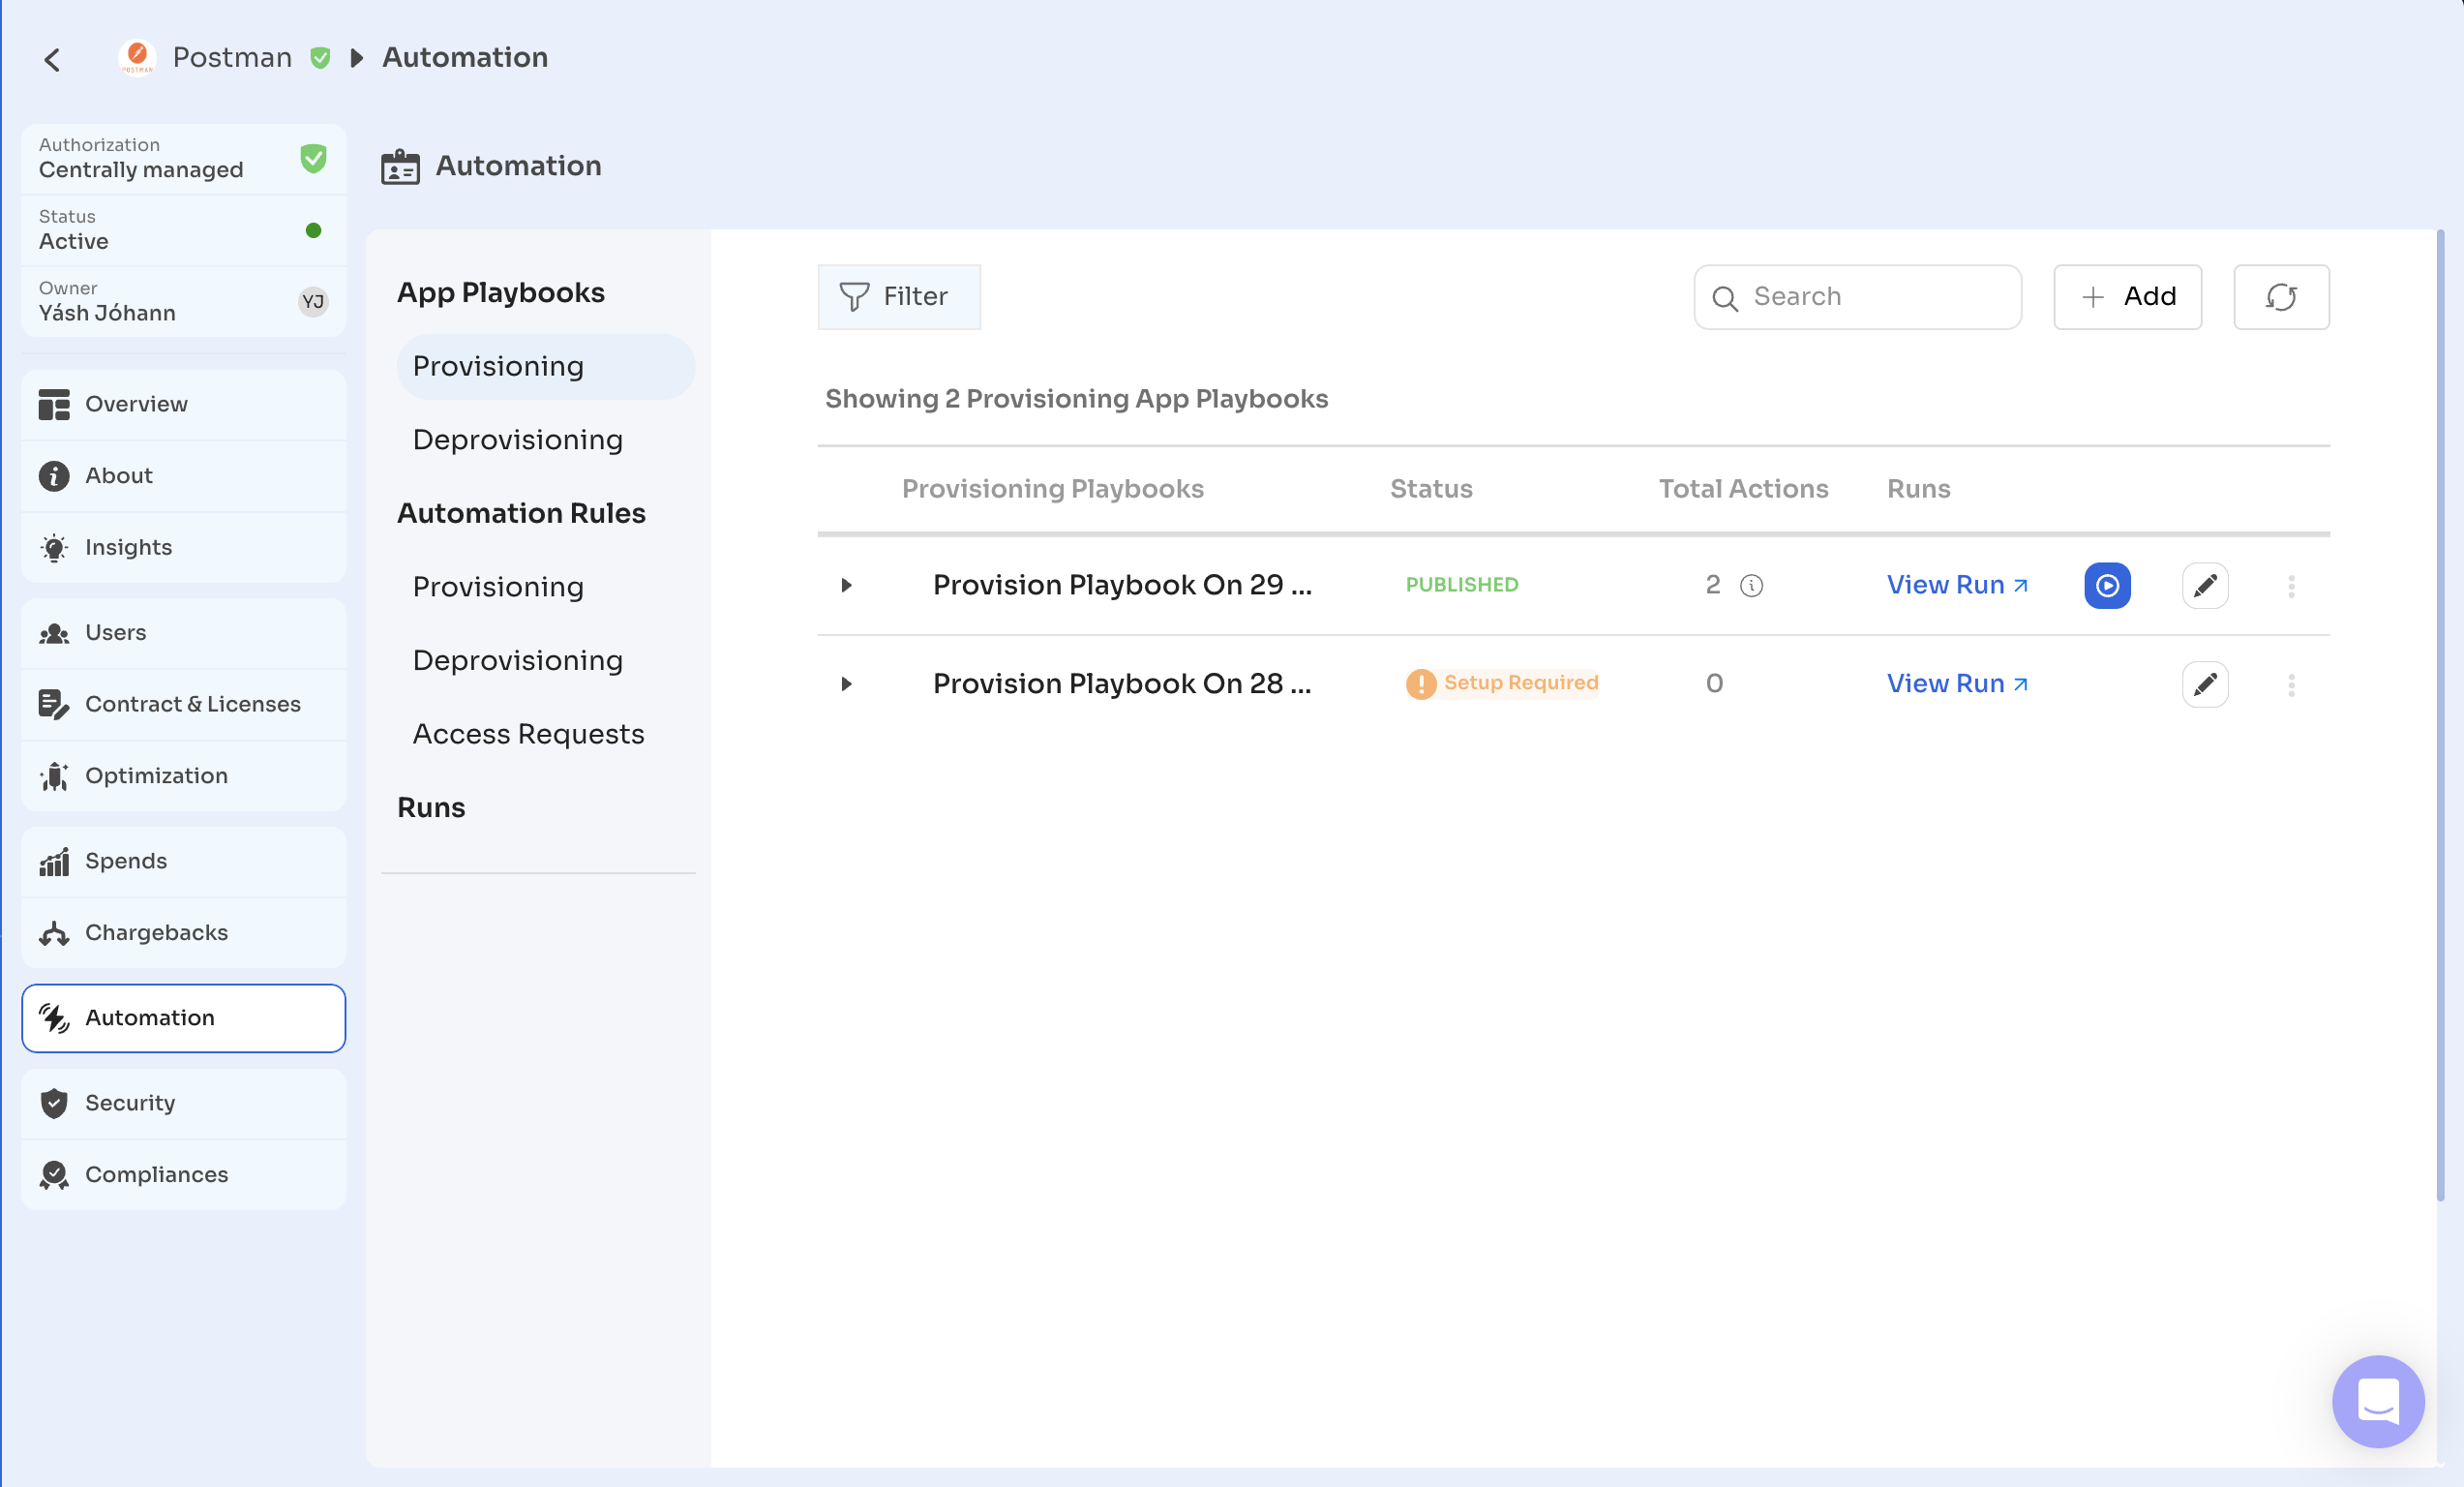The height and width of the screenshot is (1487, 2464).
Task: Expand Provision Playbook On 29 row
Action: coord(846,585)
